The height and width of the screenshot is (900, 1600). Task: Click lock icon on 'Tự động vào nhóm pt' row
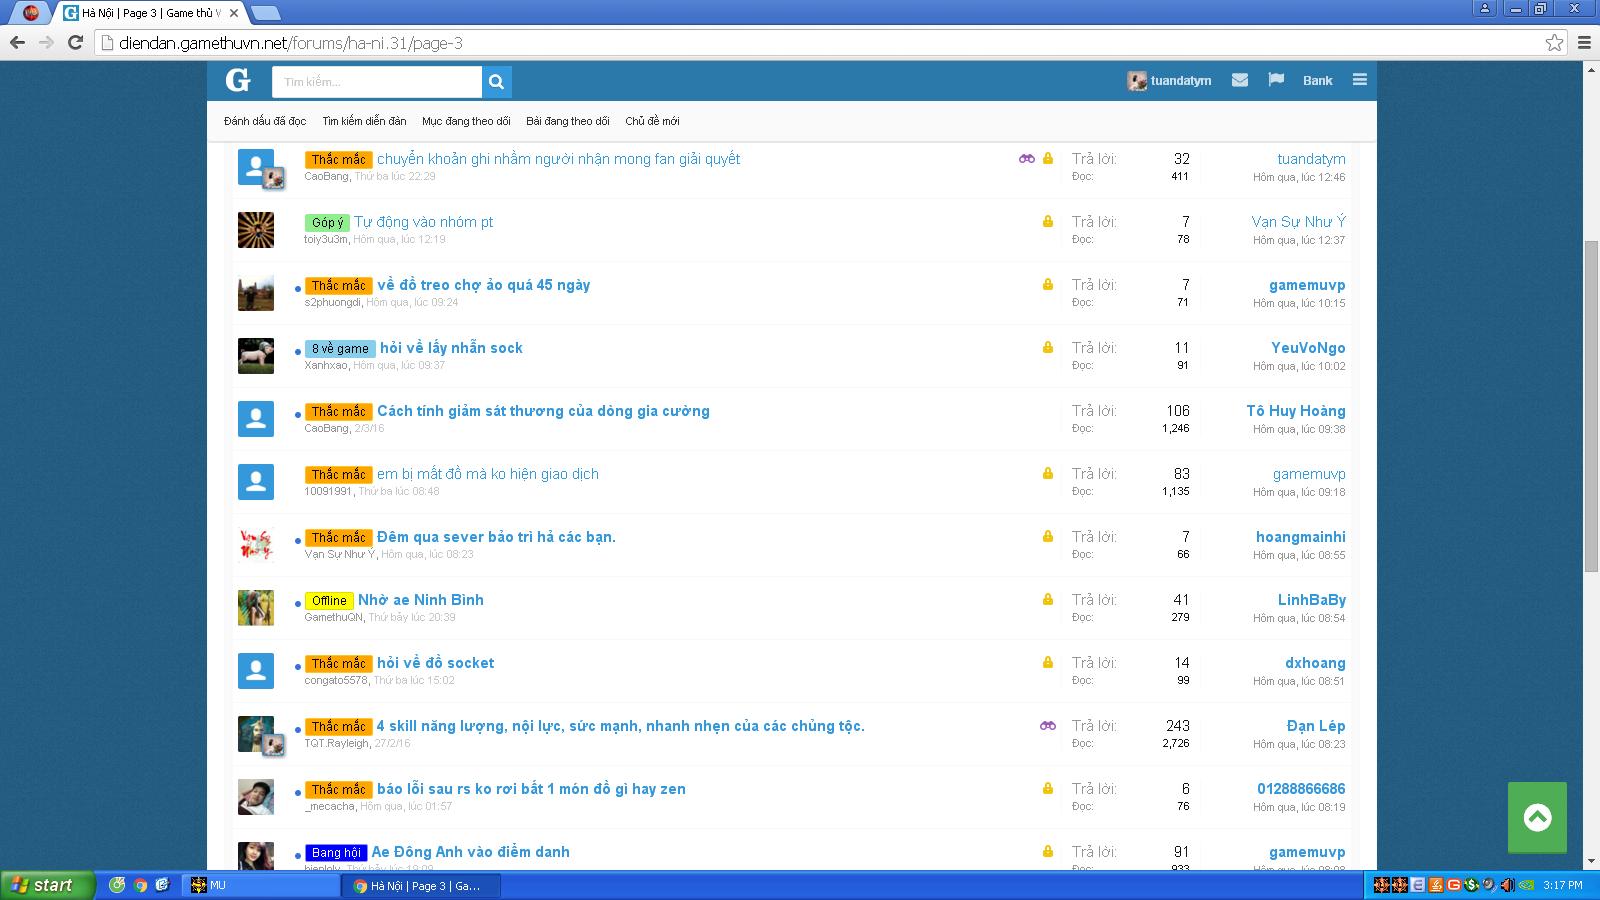coord(1048,221)
